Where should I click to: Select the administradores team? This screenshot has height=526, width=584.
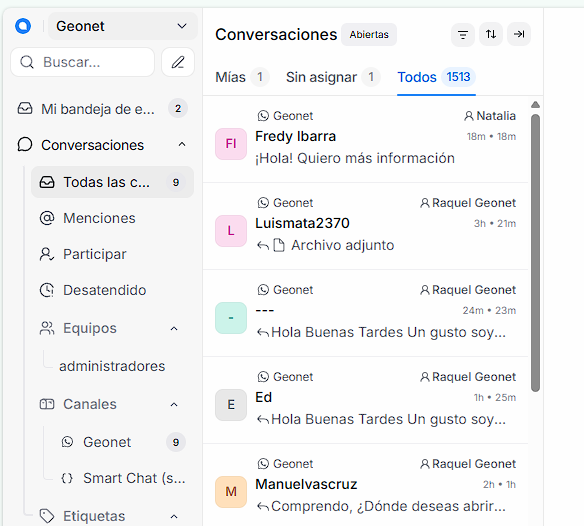click(112, 366)
